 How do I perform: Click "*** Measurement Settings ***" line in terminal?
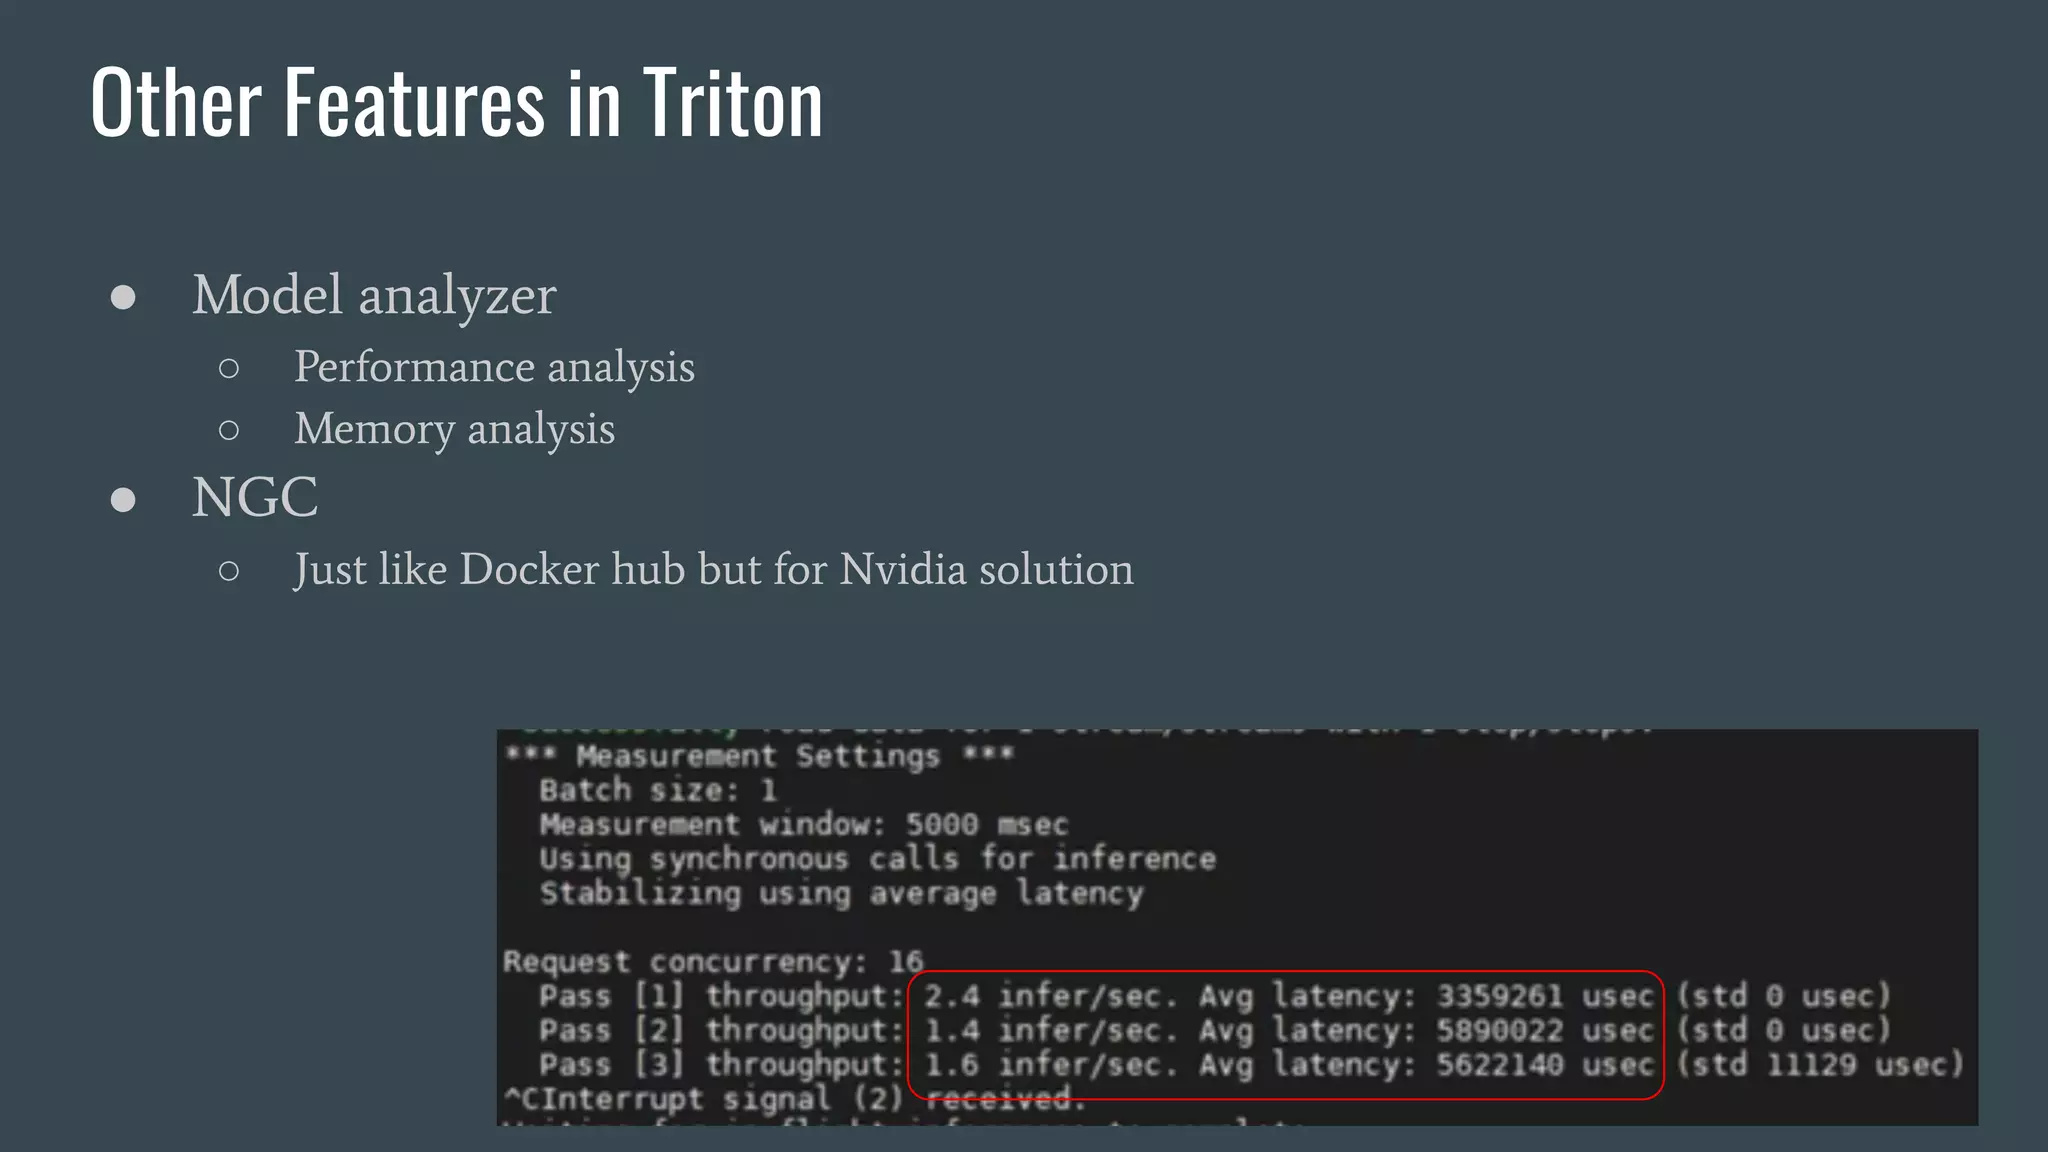[759, 756]
